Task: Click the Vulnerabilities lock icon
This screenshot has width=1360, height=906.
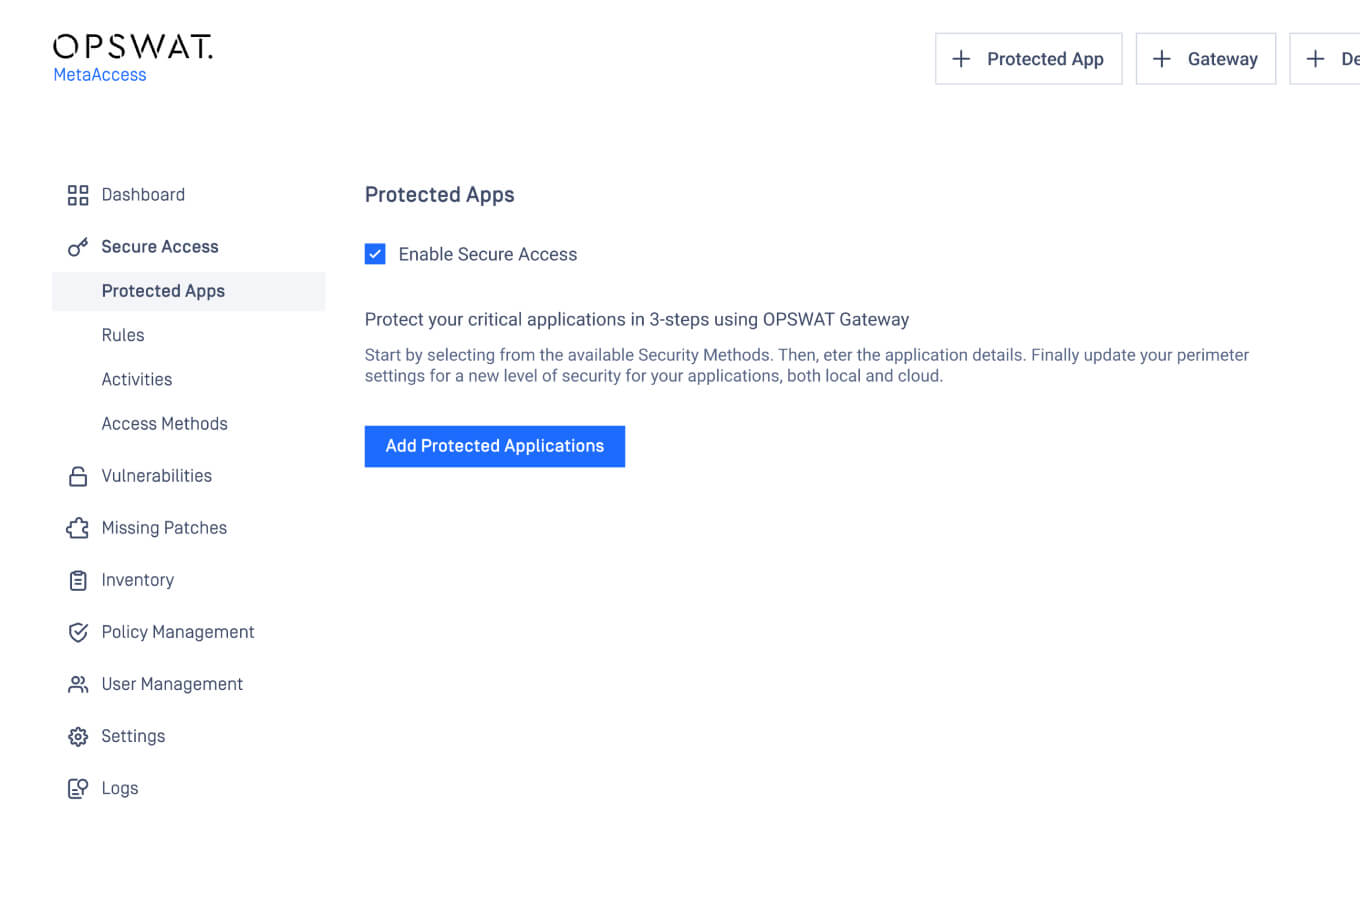Action: pyautogui.click(x=78, y=476)
